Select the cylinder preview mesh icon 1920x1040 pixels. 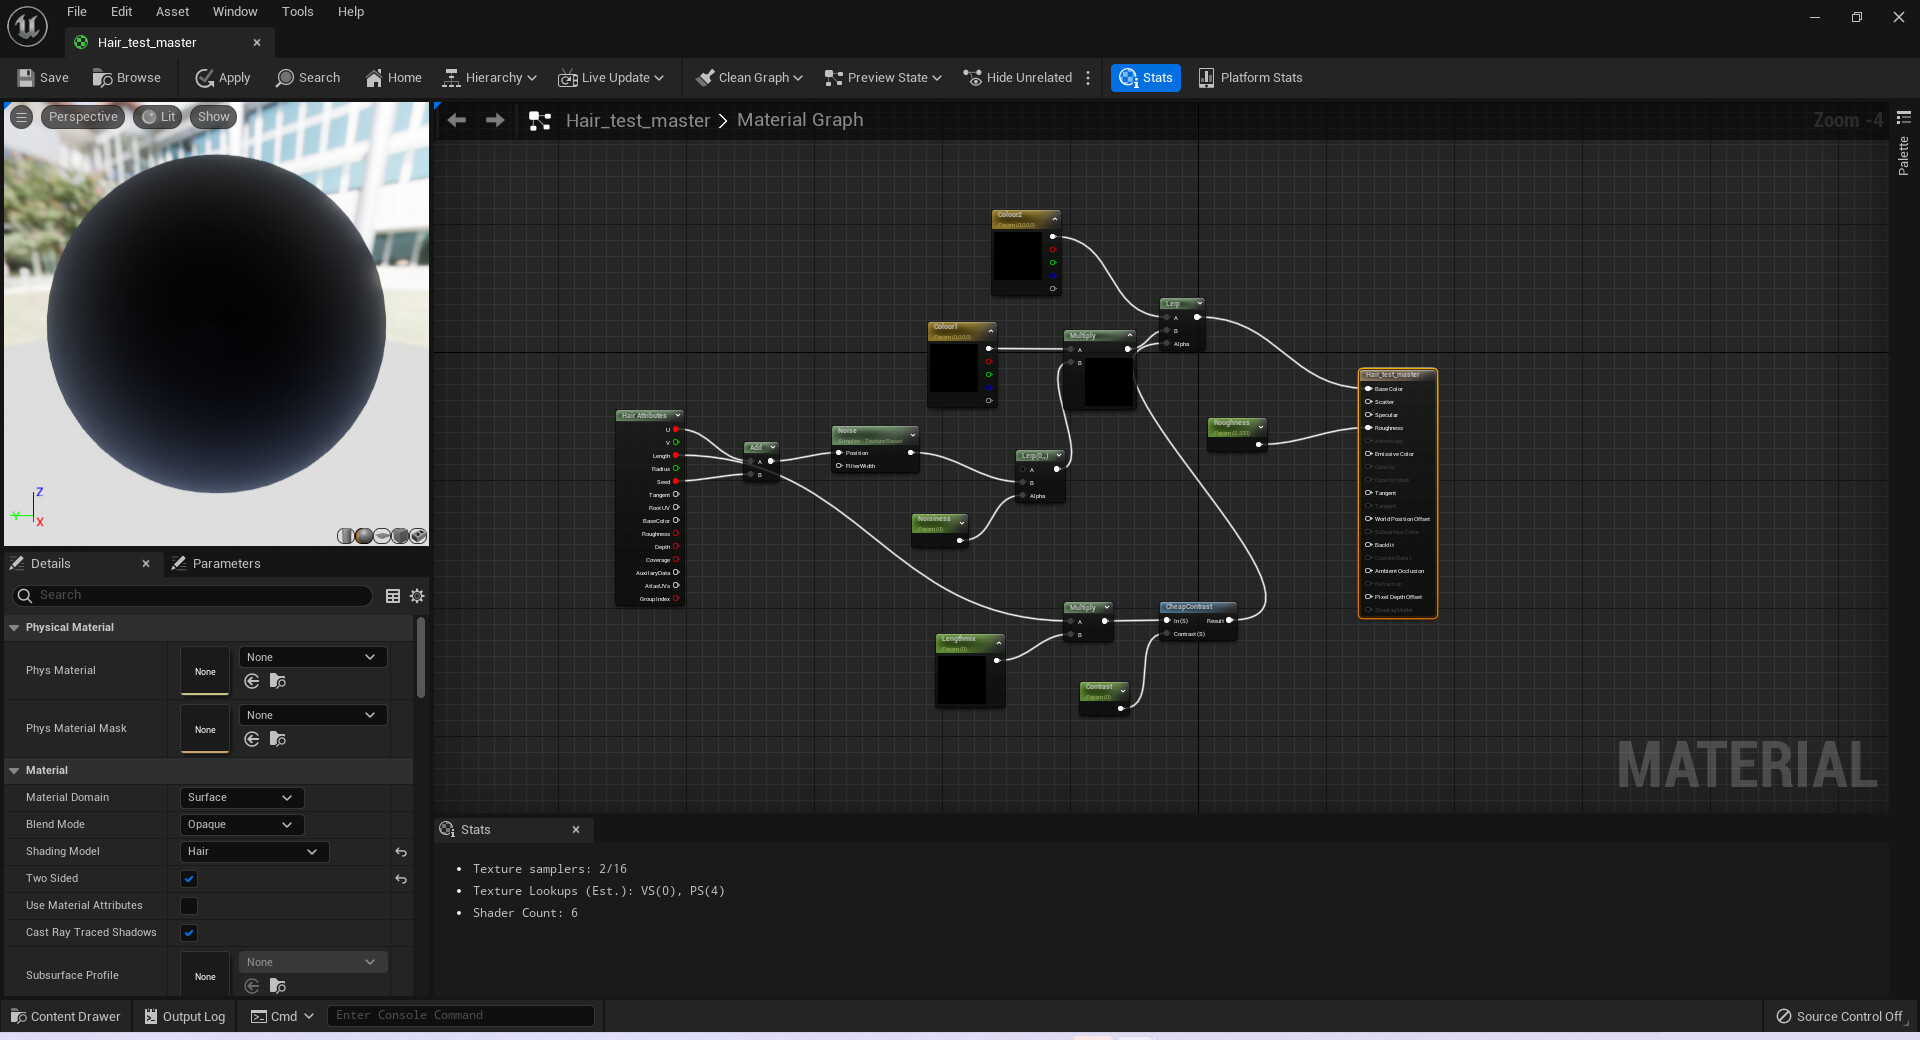click(345, 536)
